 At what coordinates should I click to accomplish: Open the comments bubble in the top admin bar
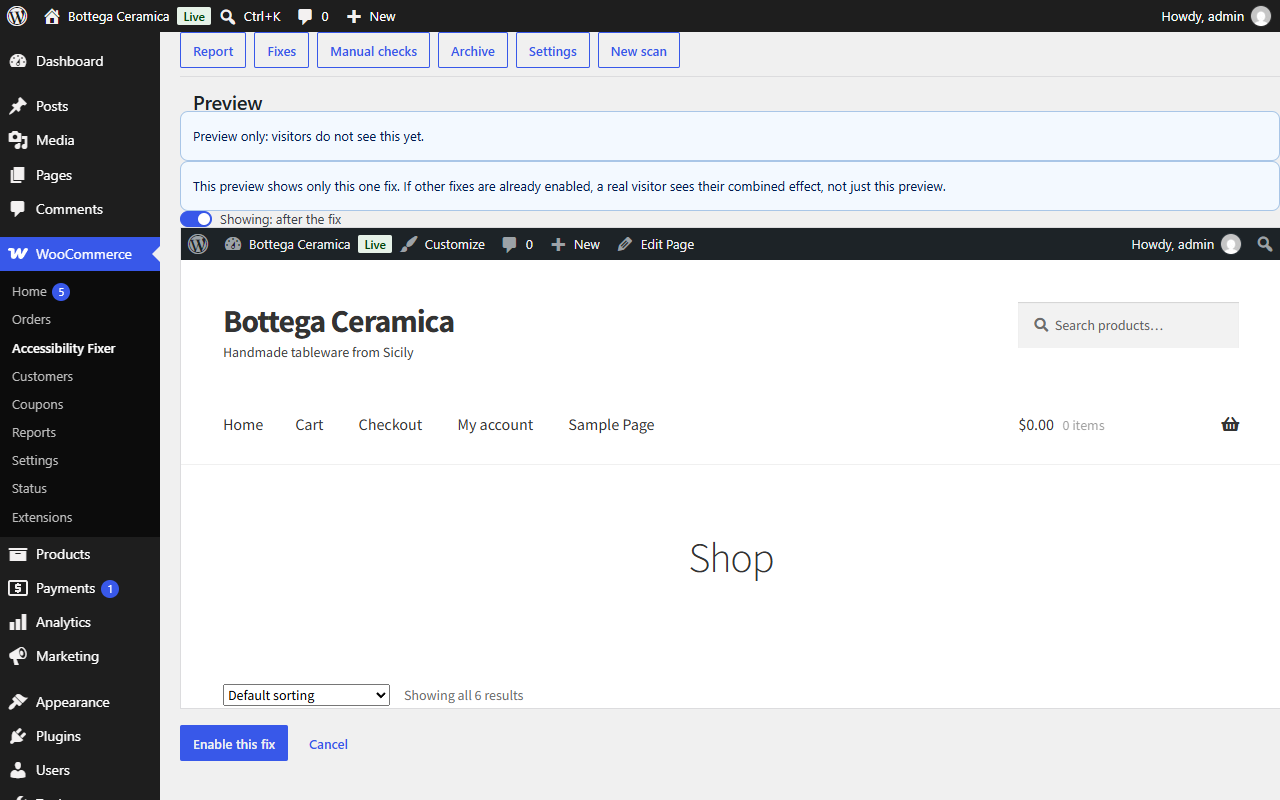click(313, 16)
